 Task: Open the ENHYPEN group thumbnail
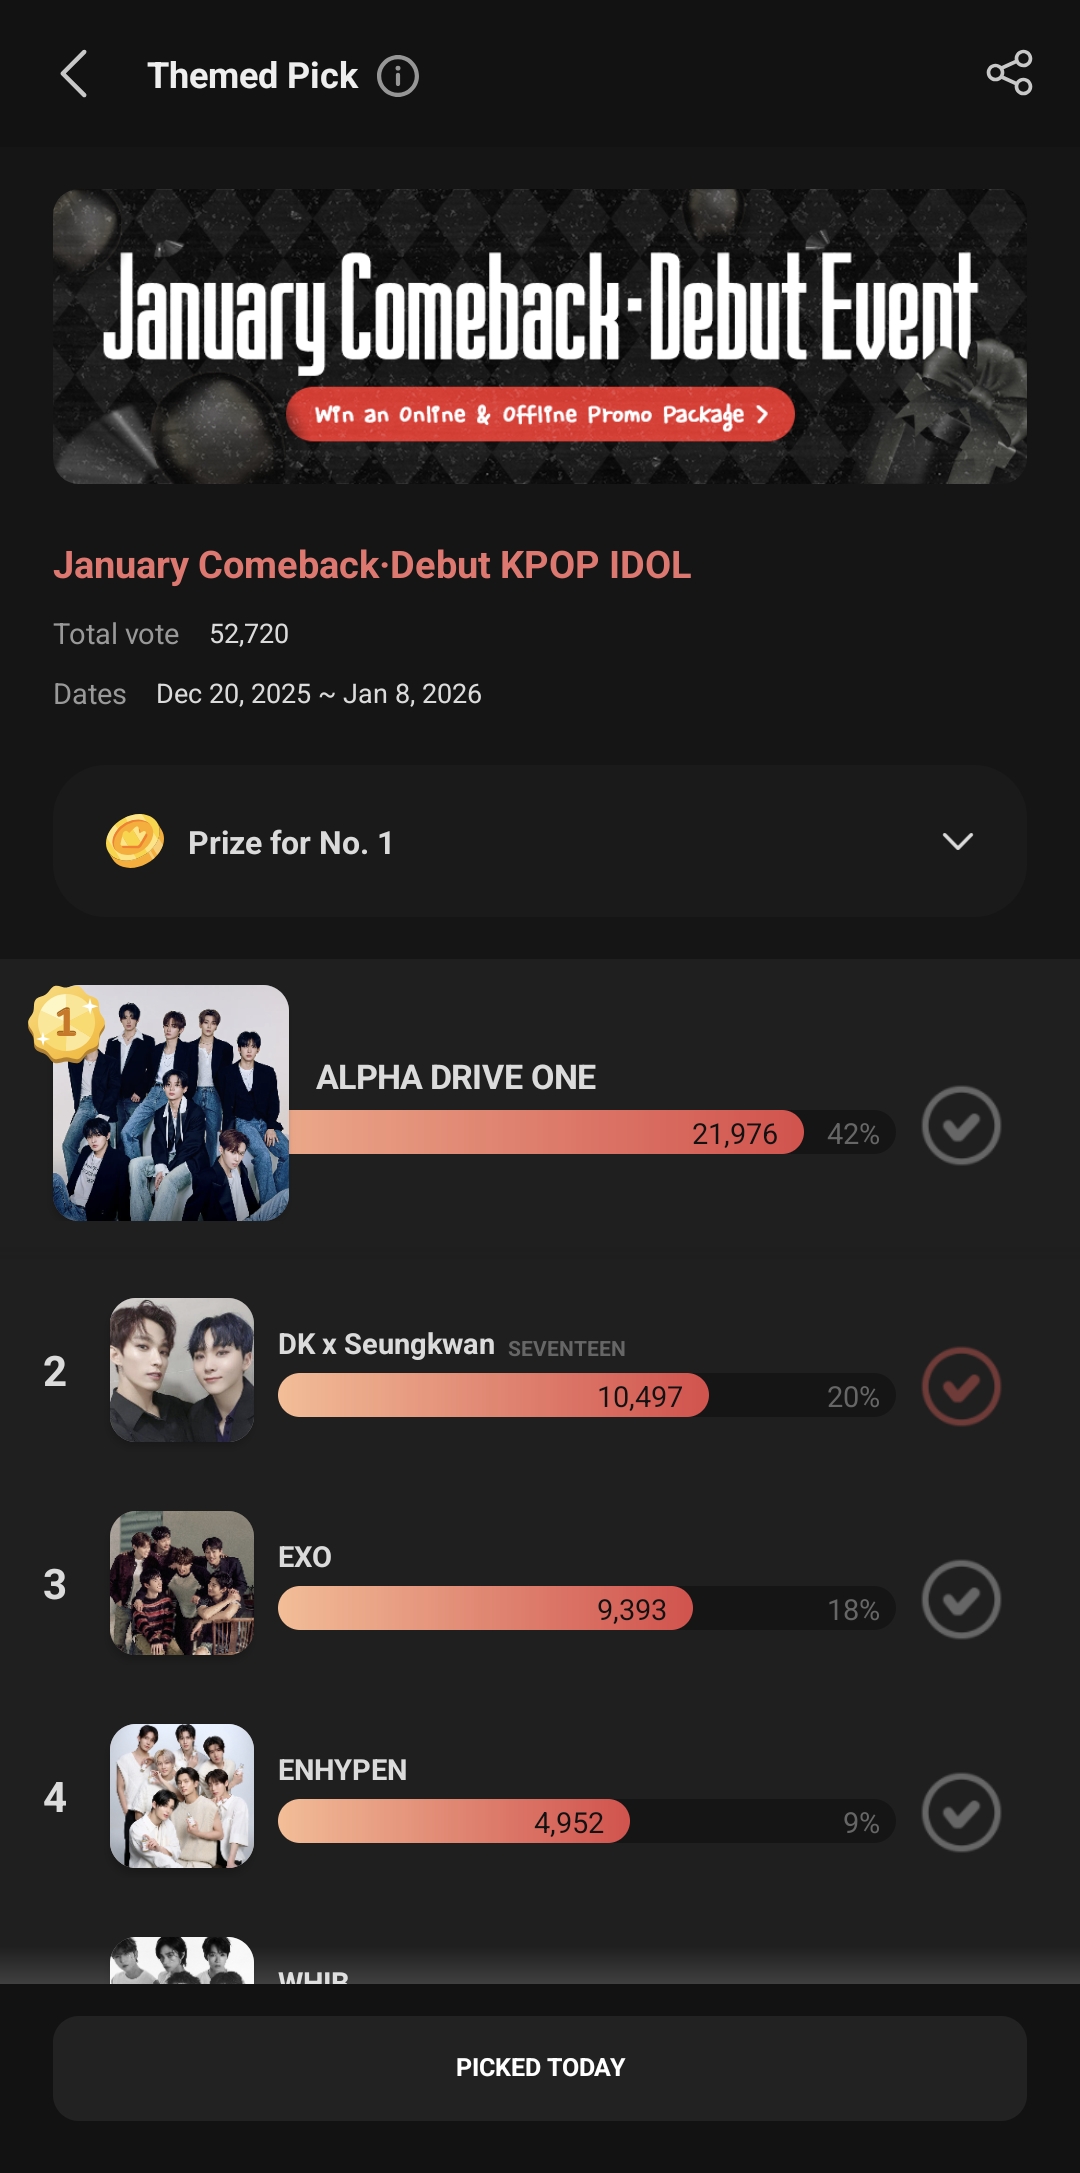(181, 1796)
